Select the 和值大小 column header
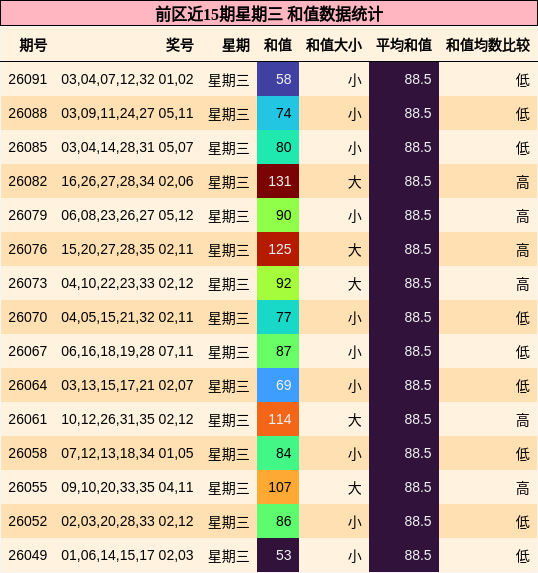 [334, 45]
